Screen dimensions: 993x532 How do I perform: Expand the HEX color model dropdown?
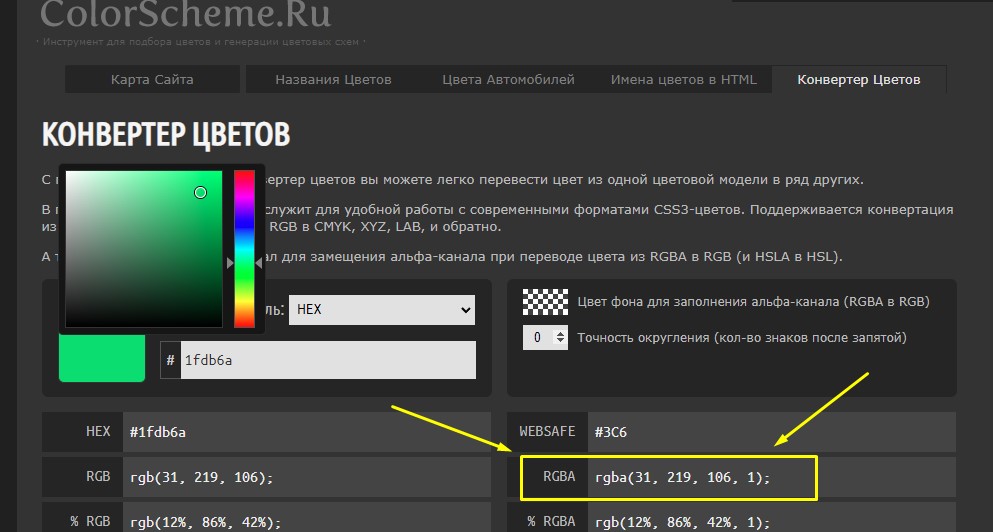[382, 310]
